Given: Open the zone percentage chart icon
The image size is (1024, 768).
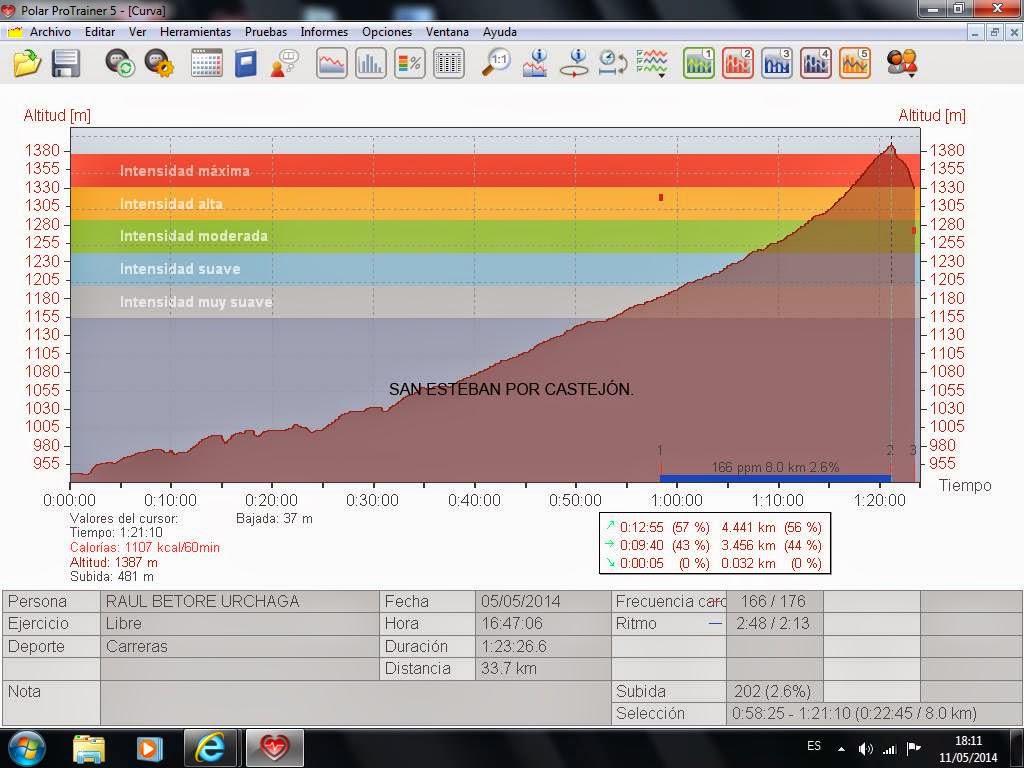Looking at the screenshot, I should pos(409,63).
